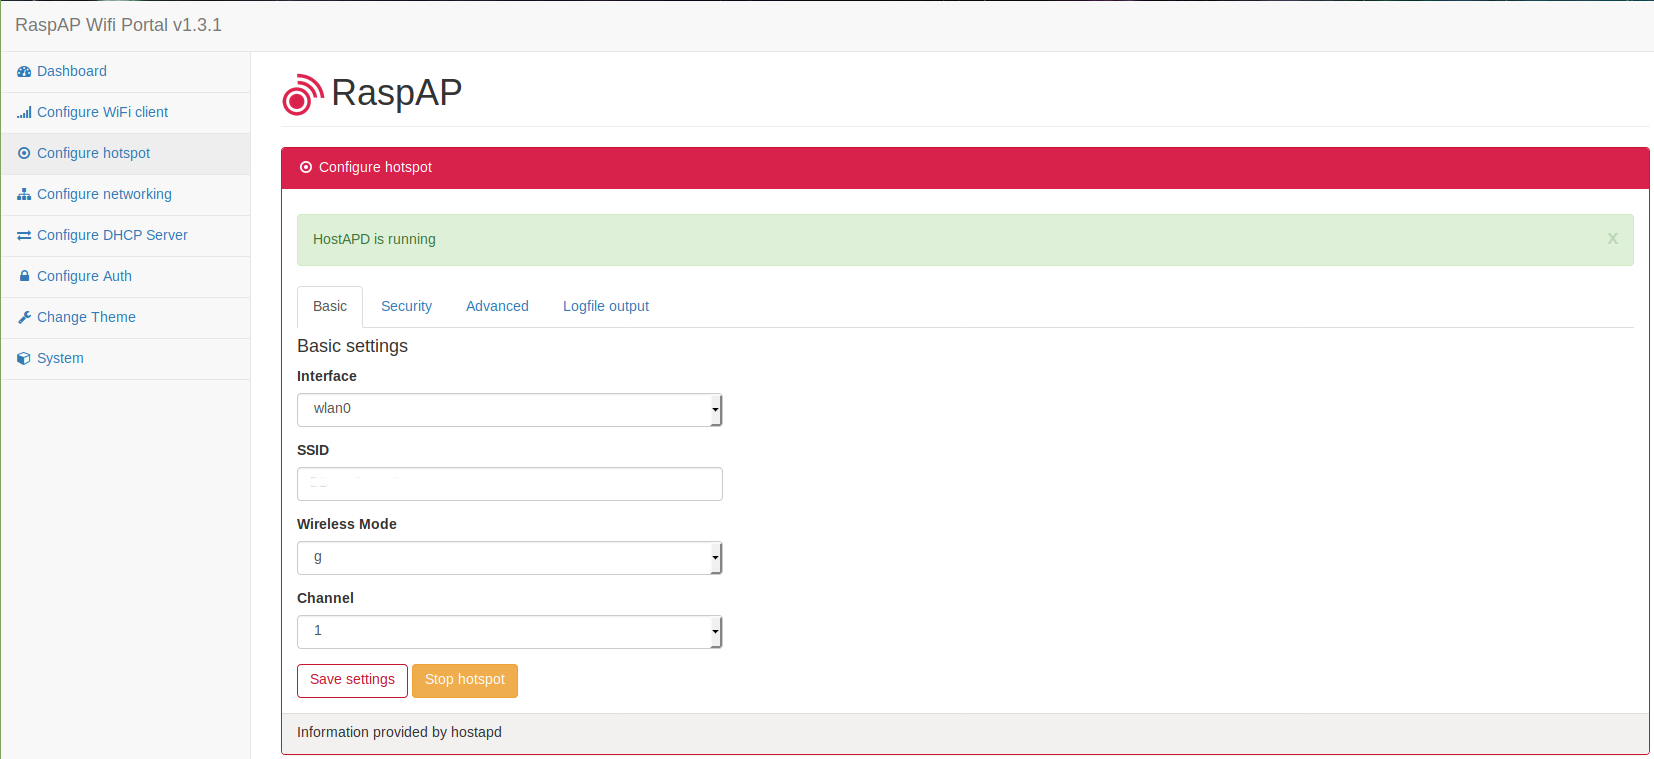1654x759 pixels.
Task: Switch to the Advanced tab
Action: (x=497, y=307)
